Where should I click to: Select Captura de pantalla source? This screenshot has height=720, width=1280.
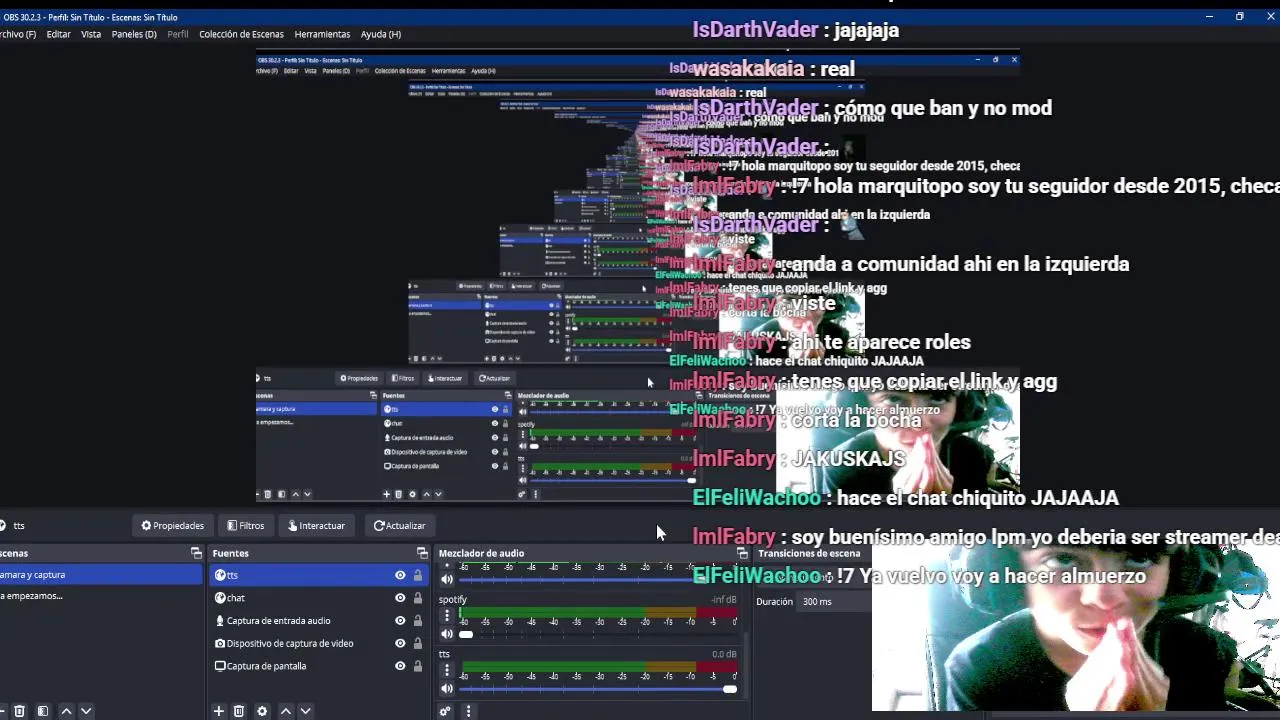(320, 666)
